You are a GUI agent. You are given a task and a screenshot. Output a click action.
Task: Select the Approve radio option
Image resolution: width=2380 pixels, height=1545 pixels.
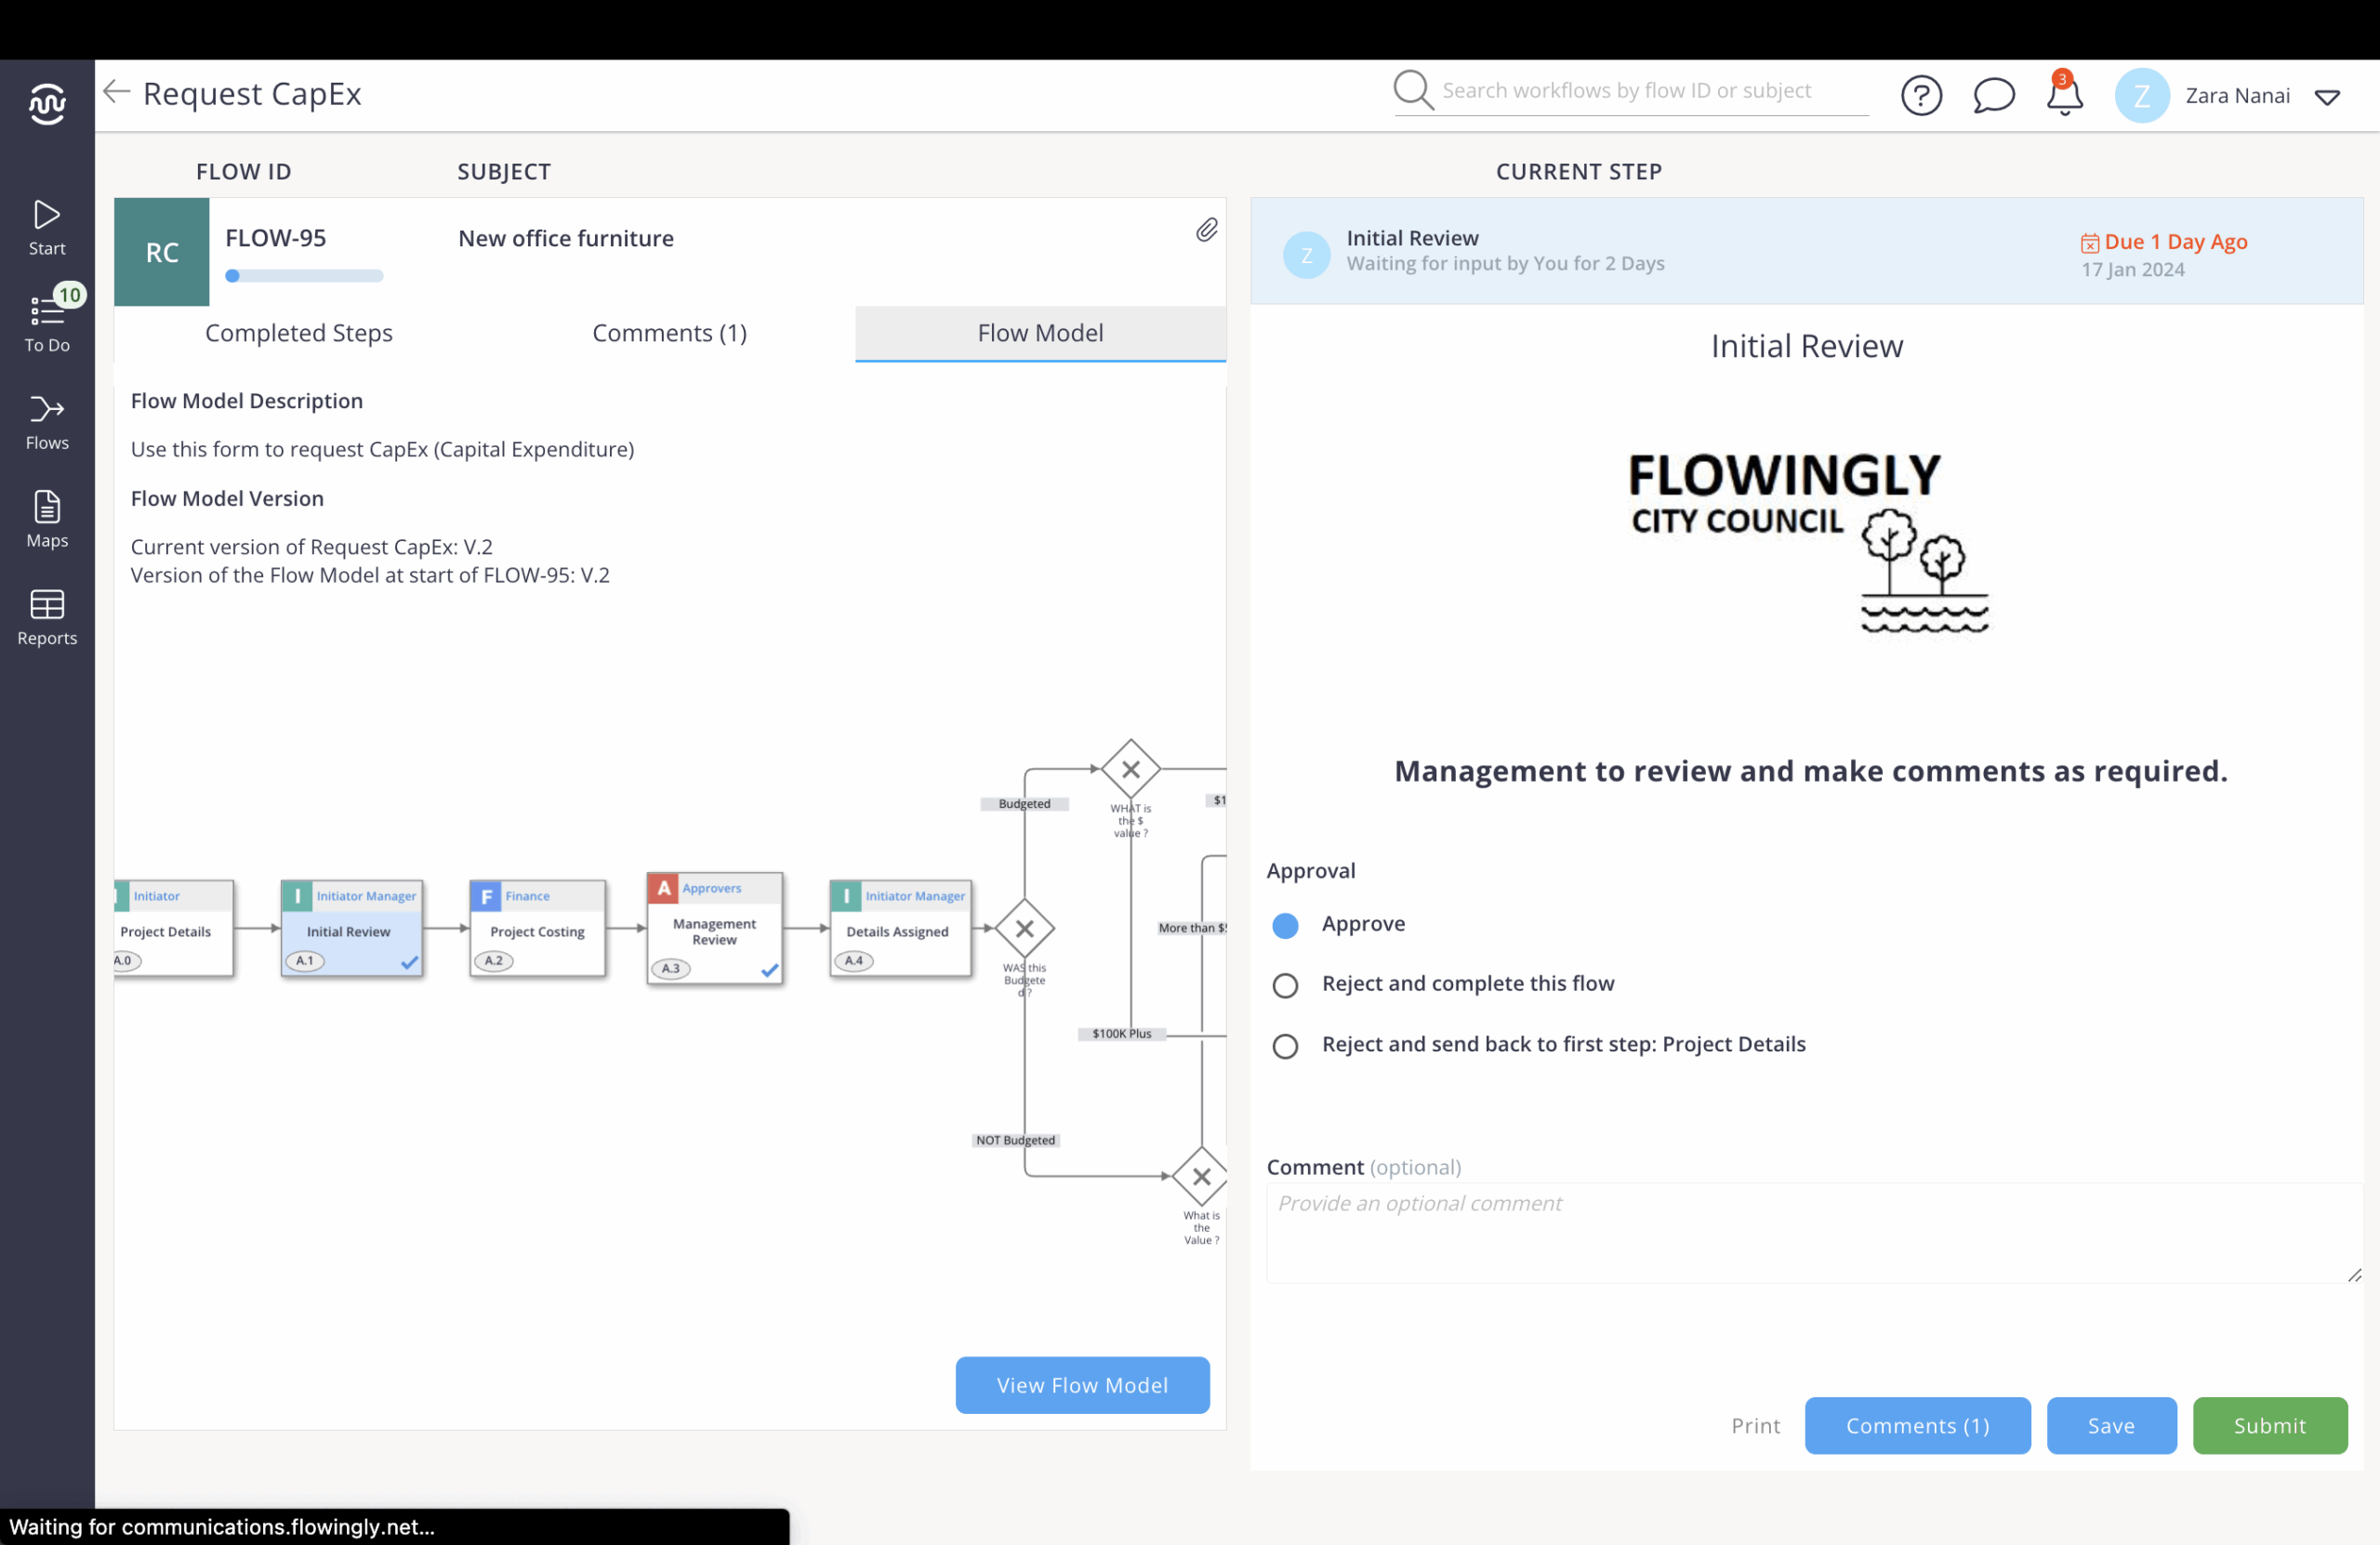pos(1285,925)
